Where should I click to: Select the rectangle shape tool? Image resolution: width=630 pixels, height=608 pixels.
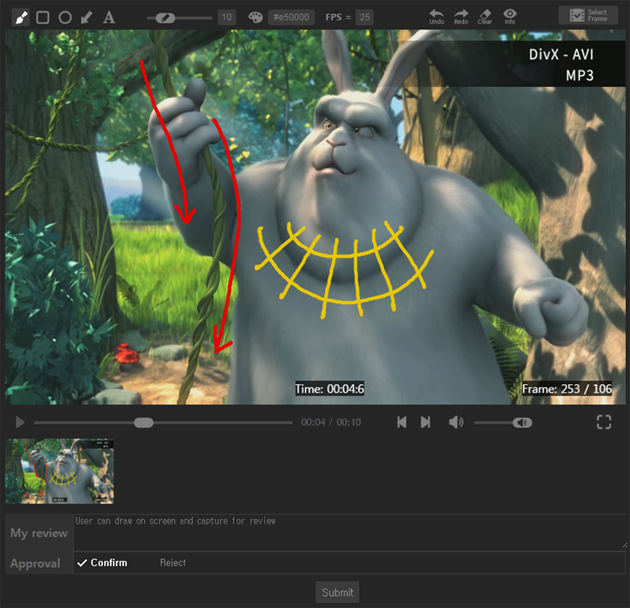(43, 17)
